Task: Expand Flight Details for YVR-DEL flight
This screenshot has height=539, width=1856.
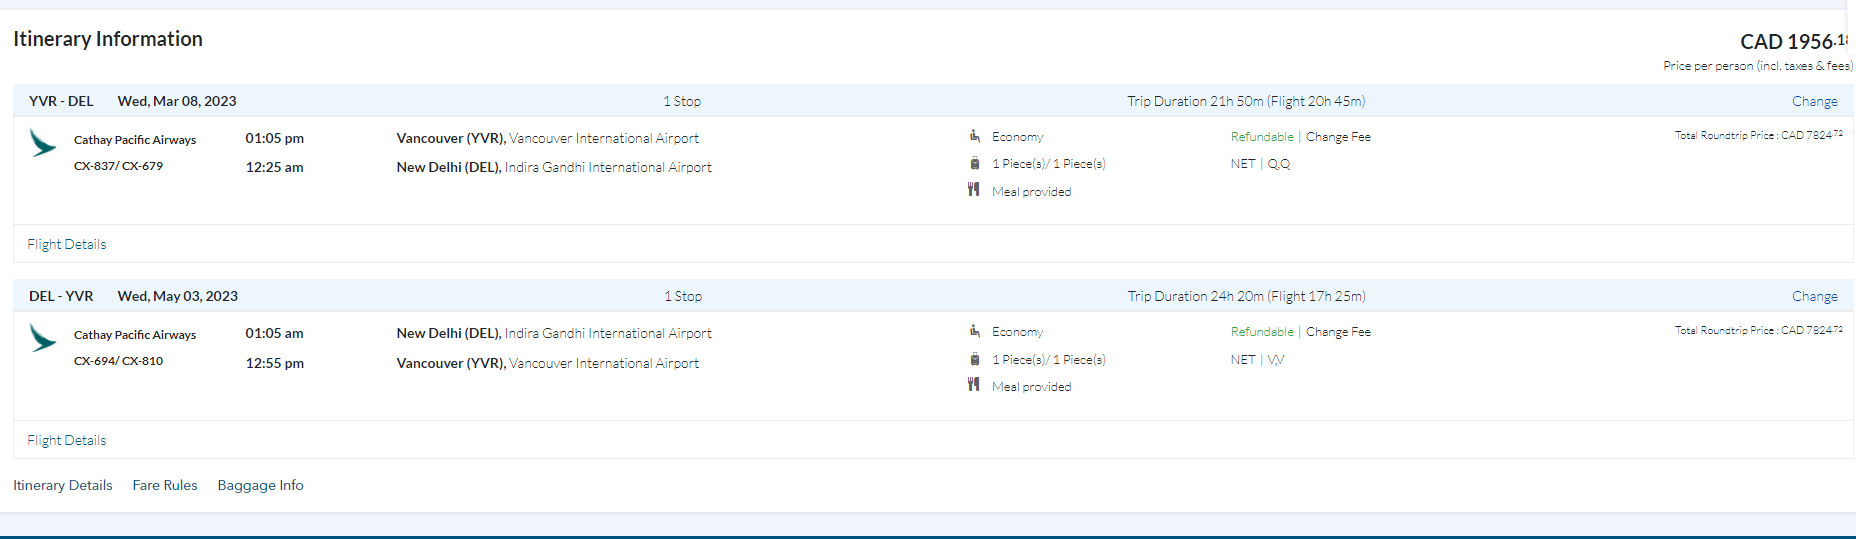Action: (67, 244)
